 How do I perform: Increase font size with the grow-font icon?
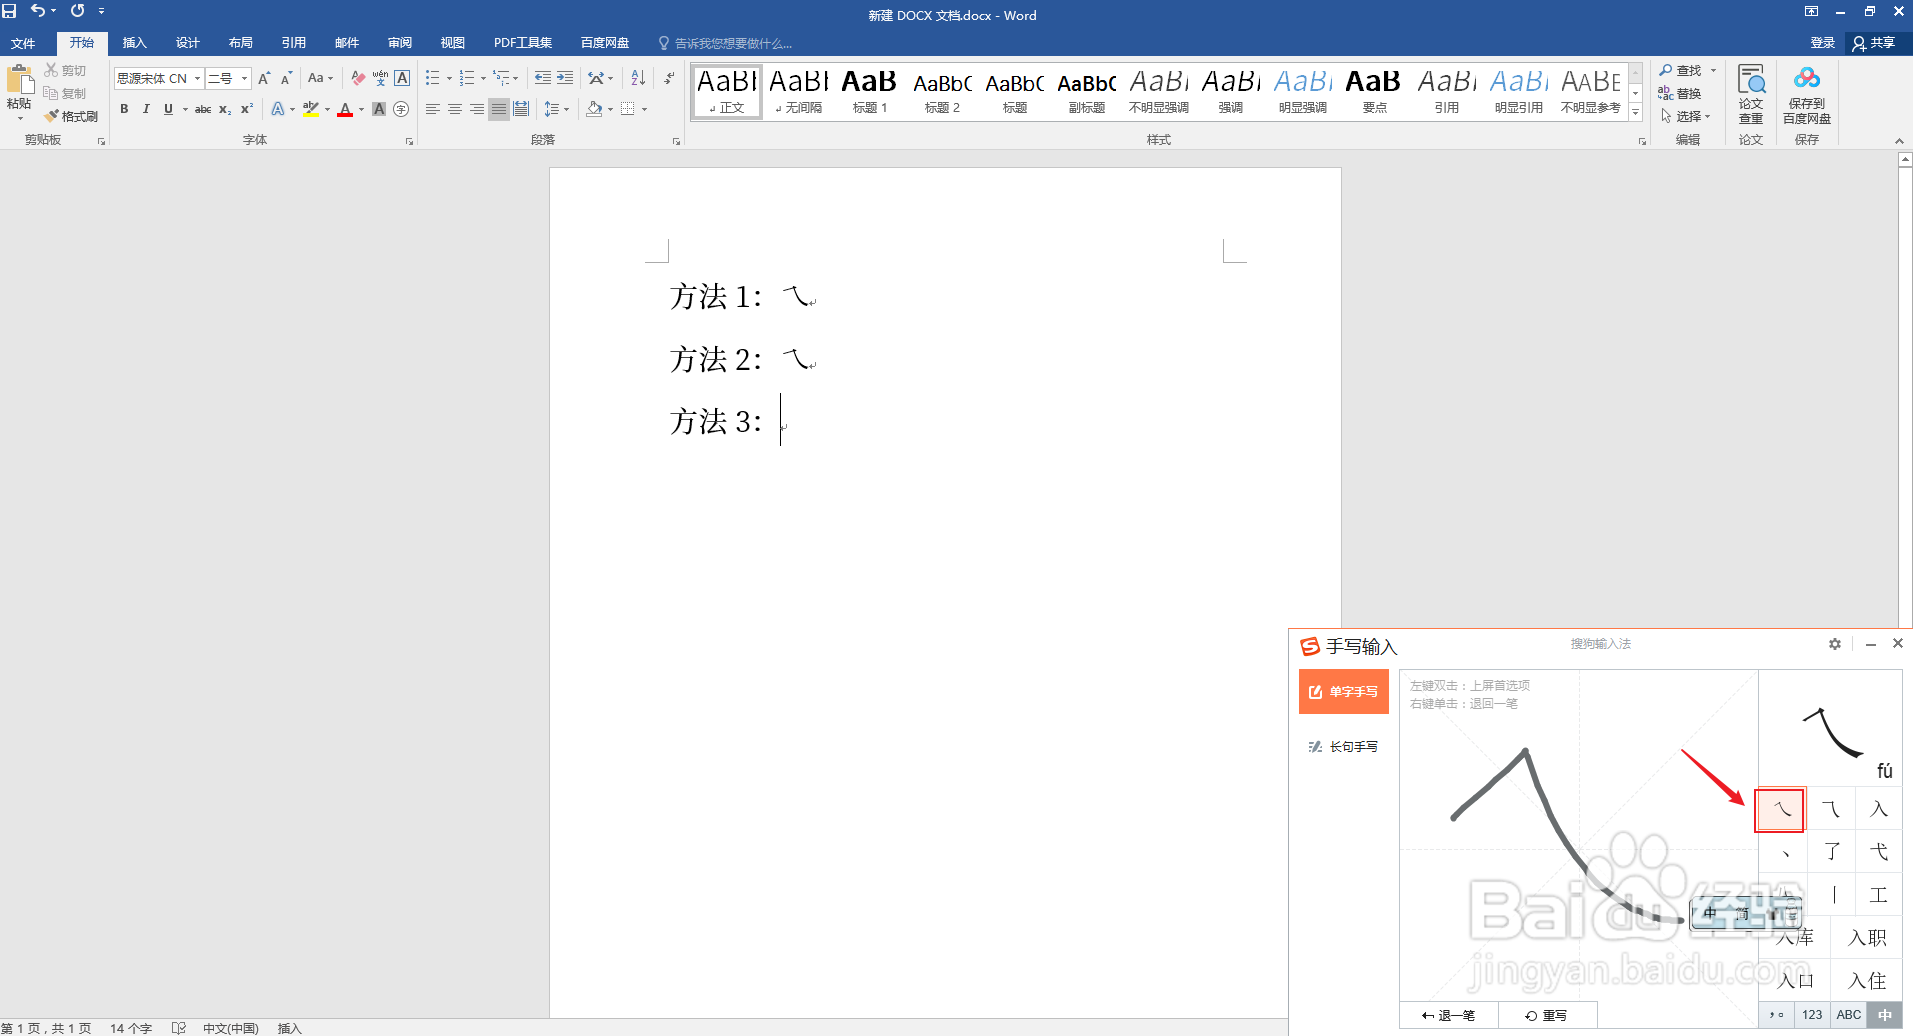point(264,78)
